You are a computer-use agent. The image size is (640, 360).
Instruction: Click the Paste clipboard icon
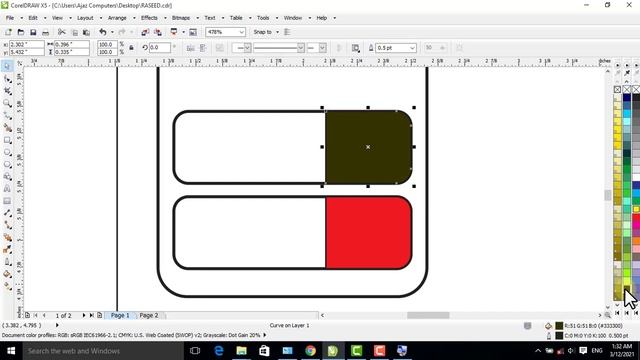[86, 32]
